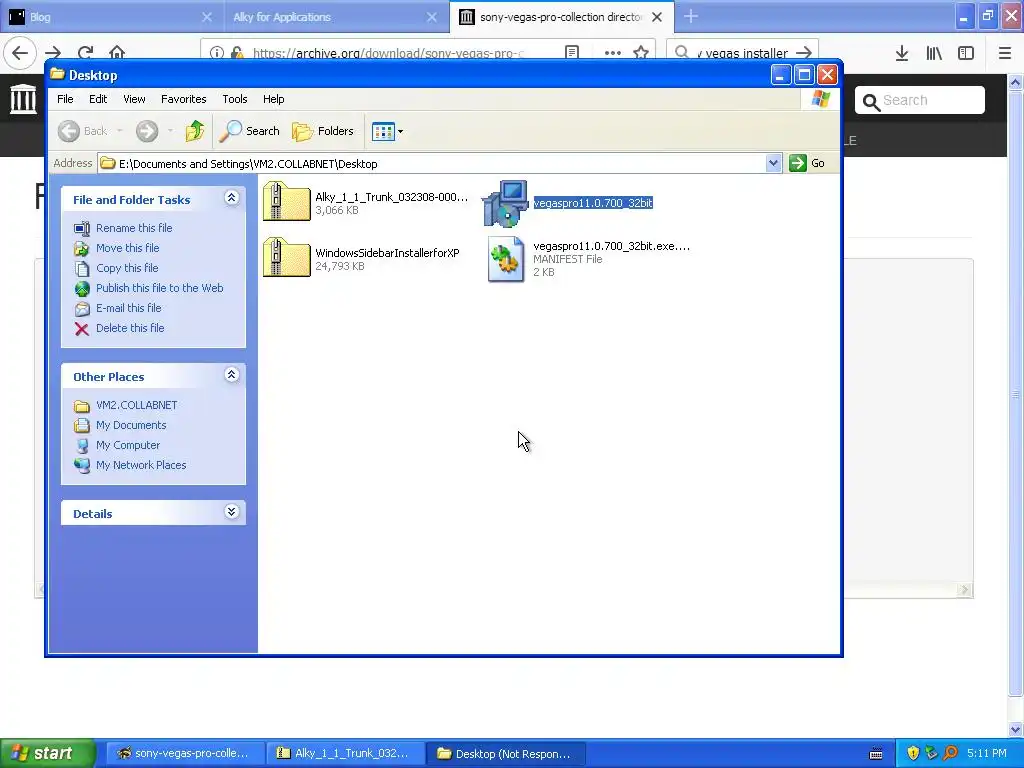Open the View menu
The image size is (1024, 768).
click(134, 99)
